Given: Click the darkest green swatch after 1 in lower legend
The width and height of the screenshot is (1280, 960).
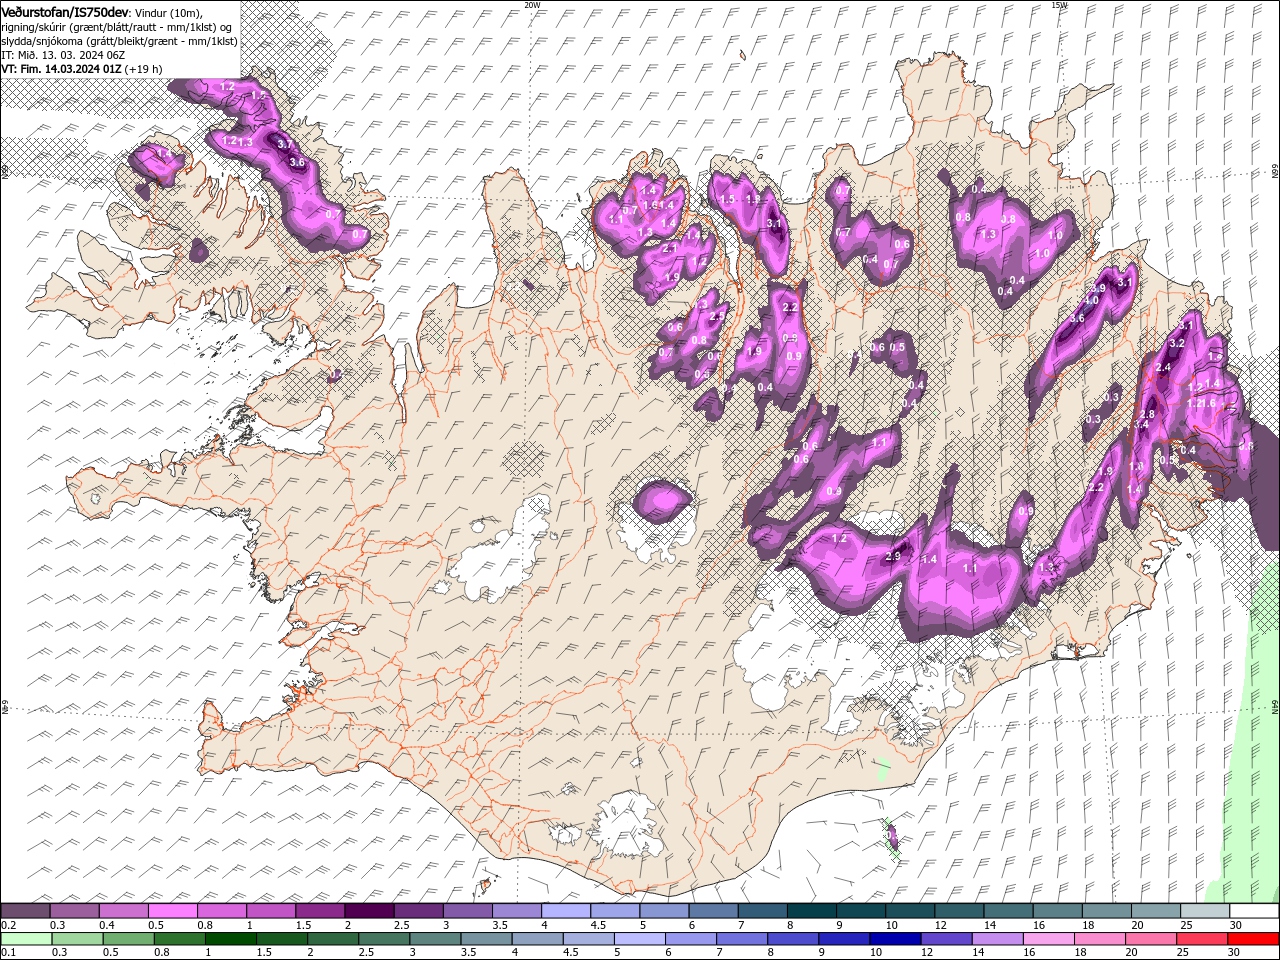Looking at the screenshot, I should 230,939.
